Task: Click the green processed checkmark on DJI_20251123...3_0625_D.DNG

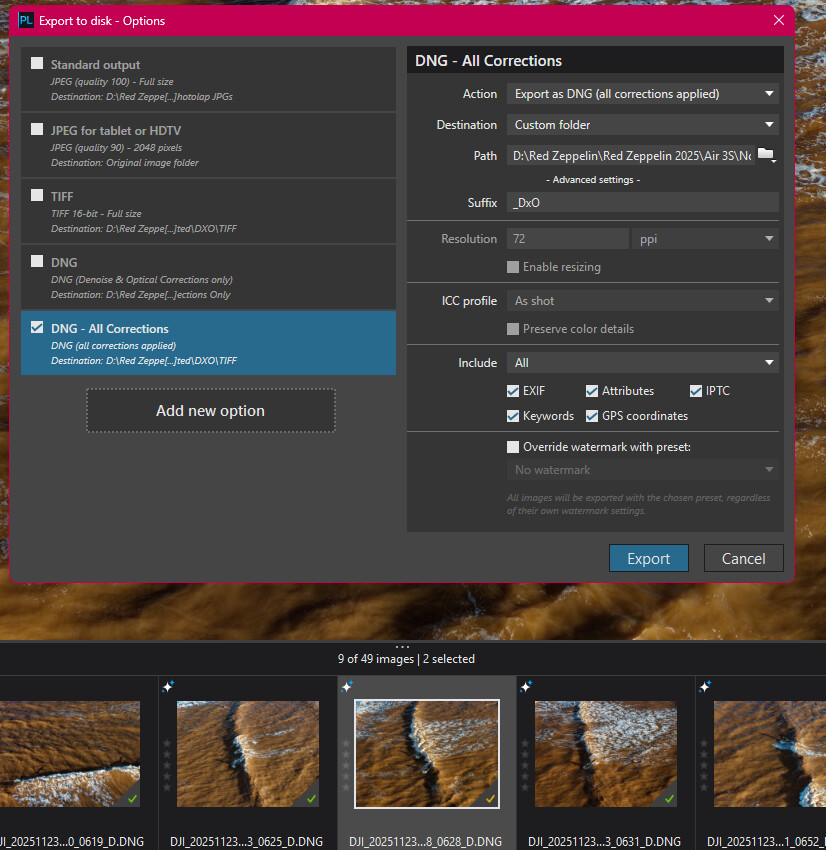Action: click(309, 800)
